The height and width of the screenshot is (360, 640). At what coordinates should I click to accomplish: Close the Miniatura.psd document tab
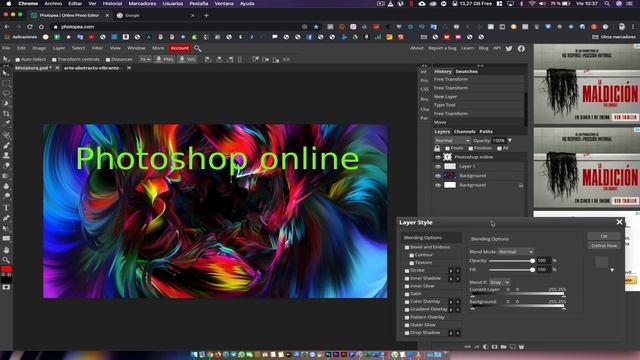[57, 68]
